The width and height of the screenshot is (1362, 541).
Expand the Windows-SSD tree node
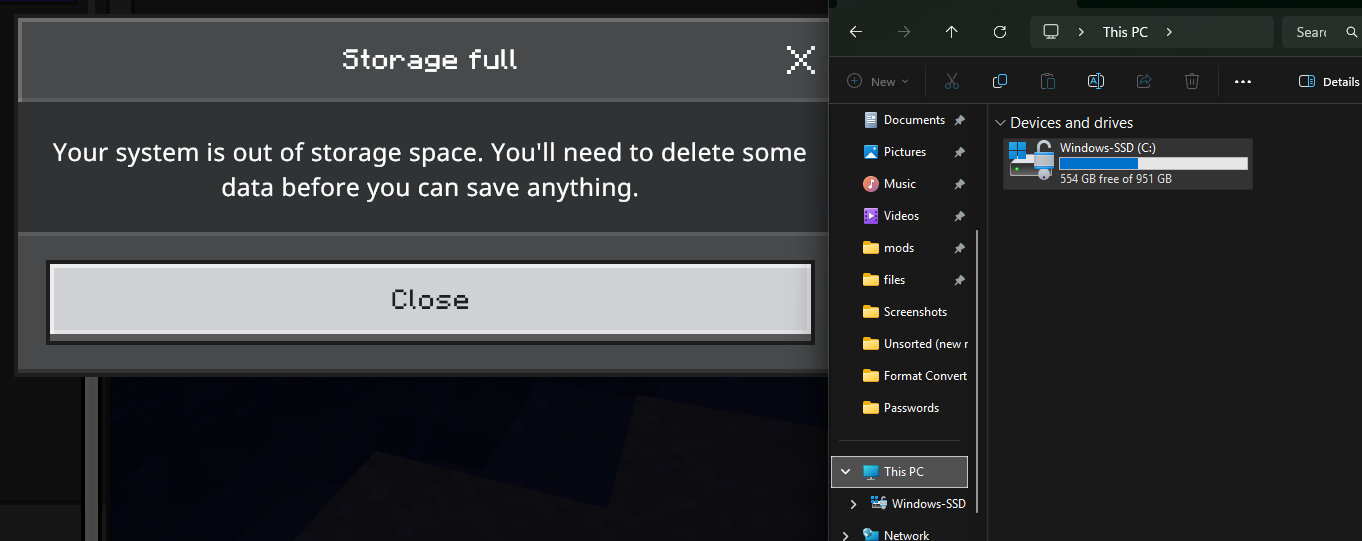(x=853, y=504)
